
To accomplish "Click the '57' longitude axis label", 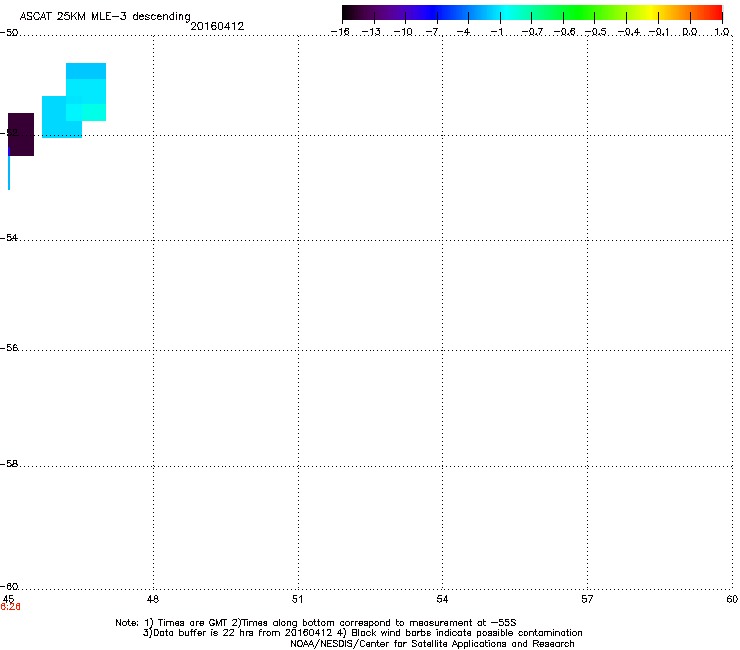I will pyautogui.click(x=587, y=599).
